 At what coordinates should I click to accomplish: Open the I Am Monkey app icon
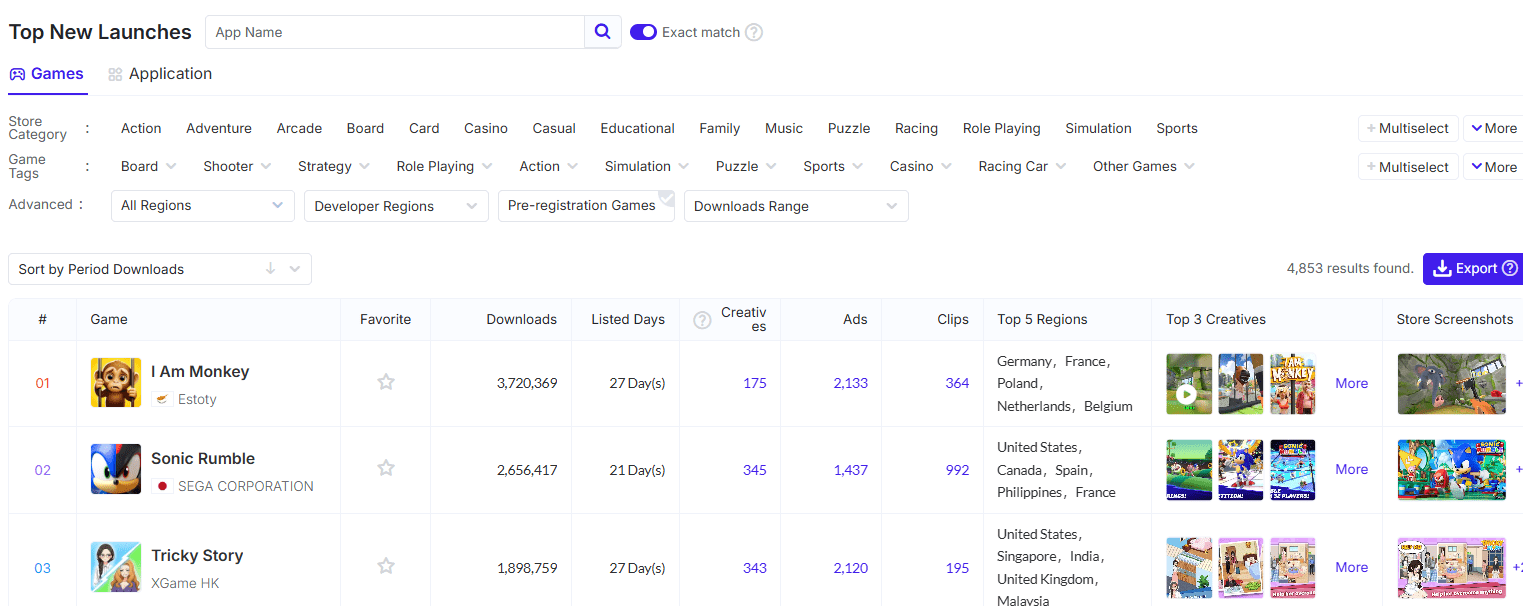click(116, 383)
